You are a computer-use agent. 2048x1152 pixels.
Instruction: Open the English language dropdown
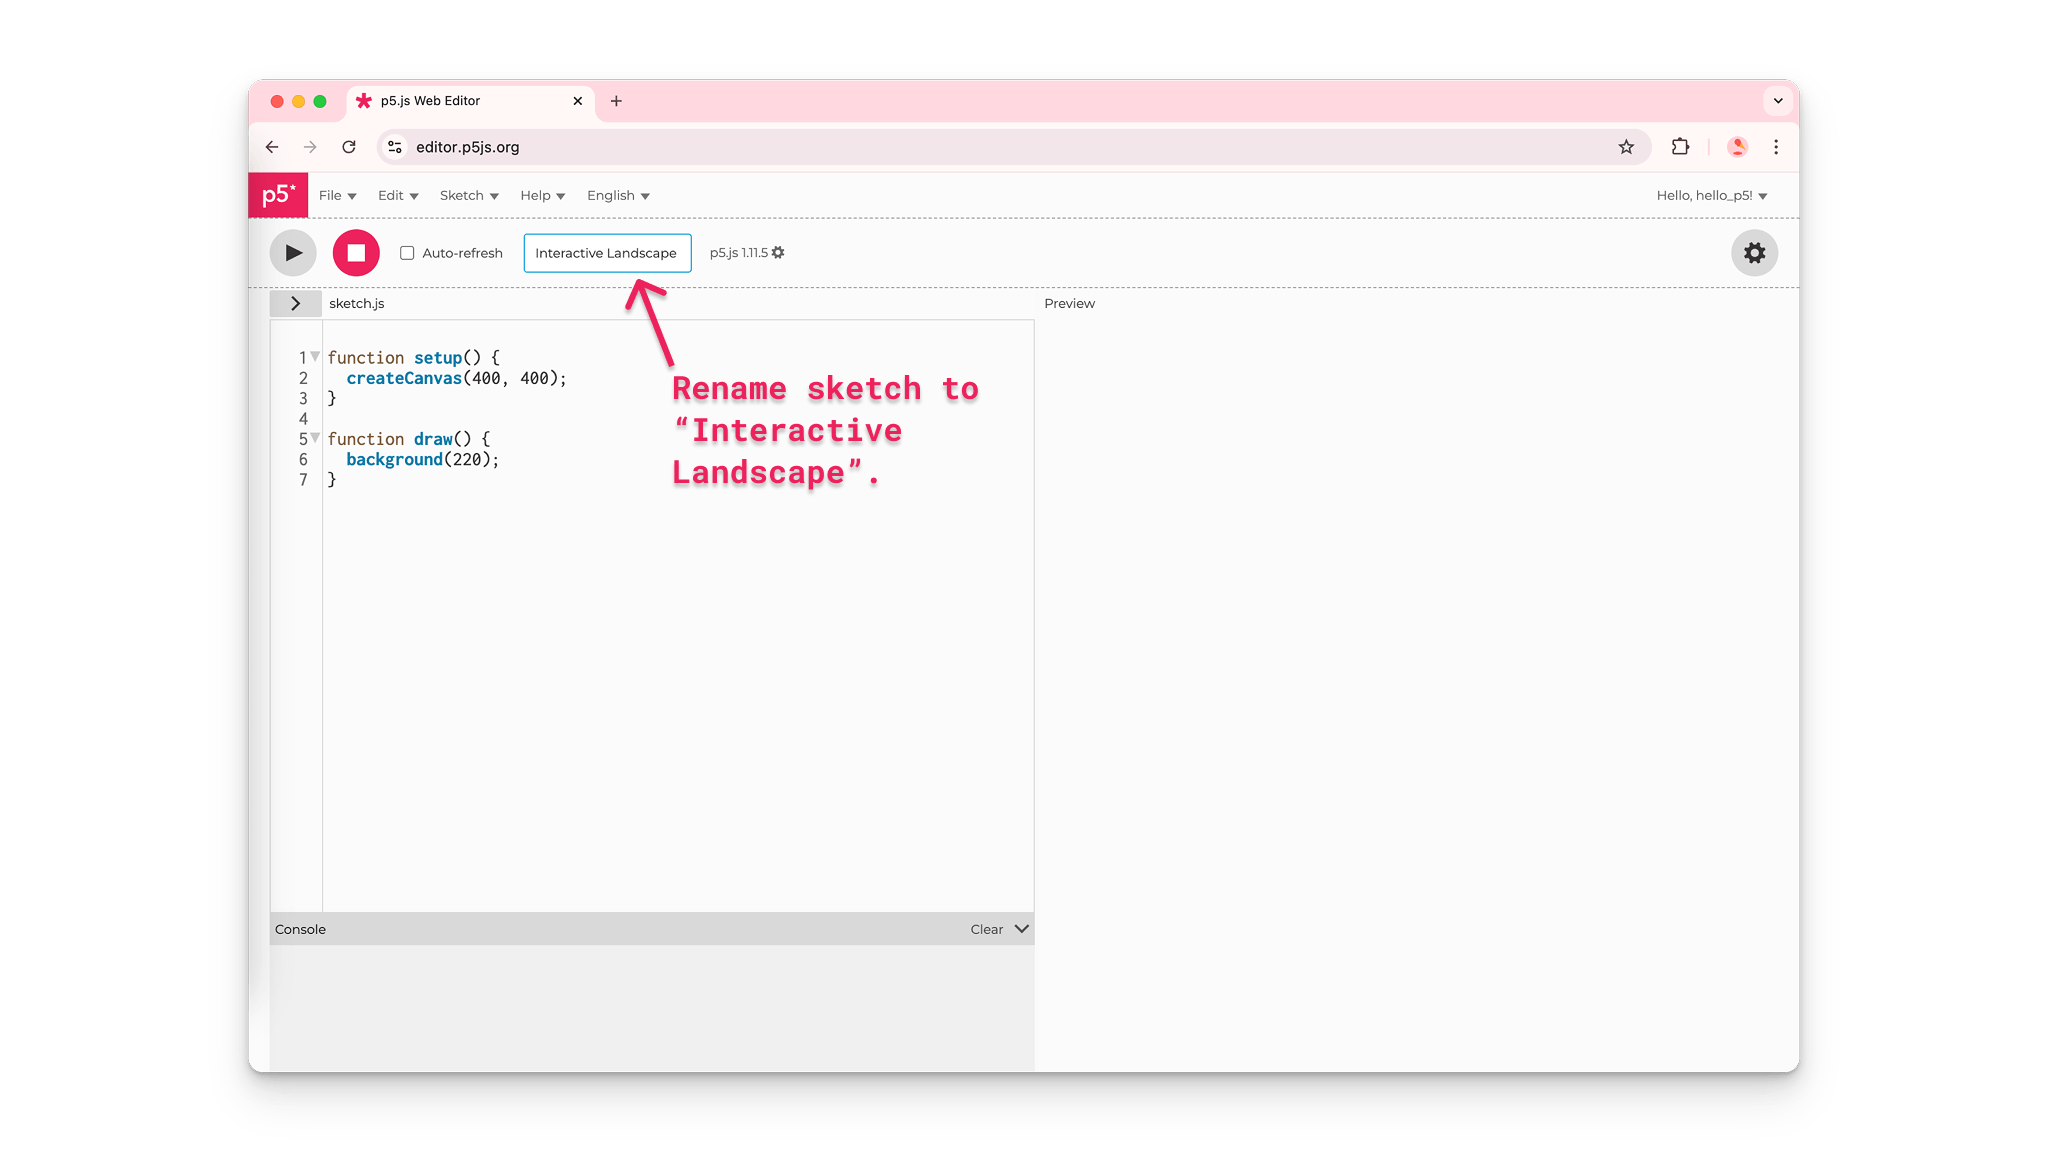[x=617, y=195]
